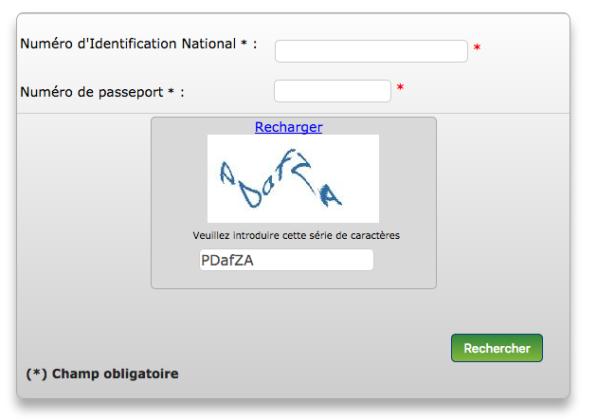Focus the Numéro de passeport text box
The image size is (597, 420).
point(332,91)
